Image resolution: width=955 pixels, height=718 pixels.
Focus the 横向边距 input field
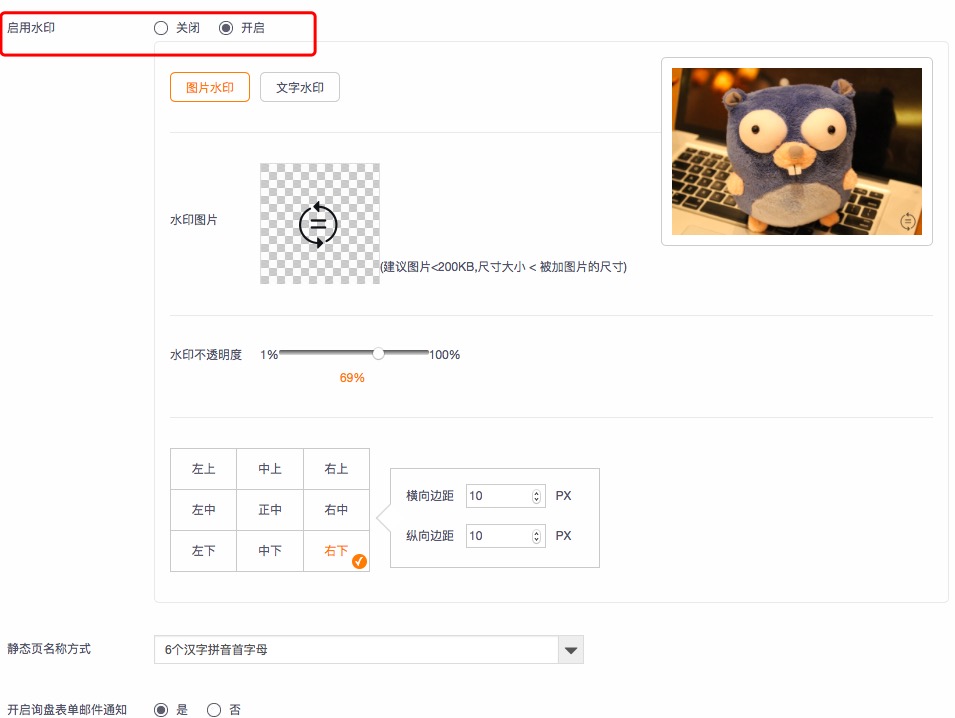pos(506,496)
